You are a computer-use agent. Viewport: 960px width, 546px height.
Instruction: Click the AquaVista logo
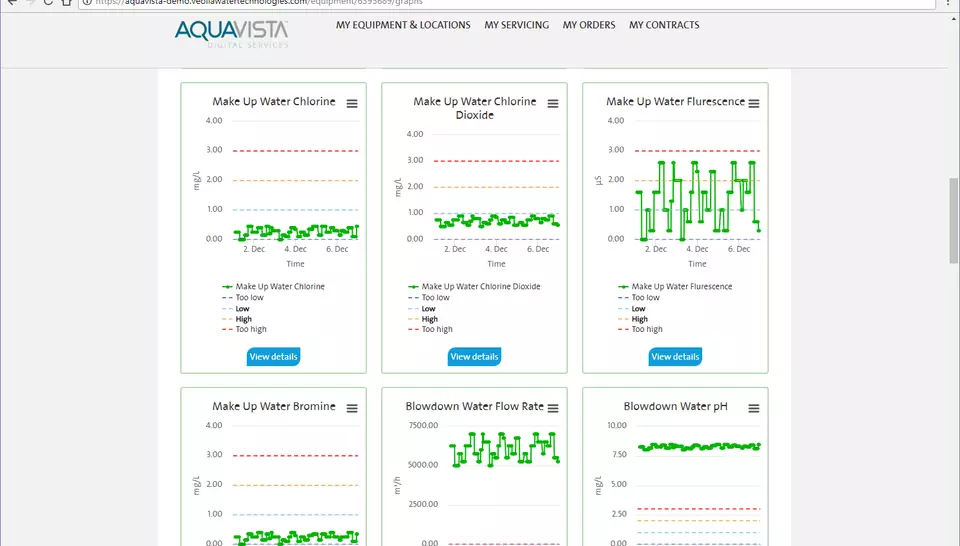tap(231, 34)
